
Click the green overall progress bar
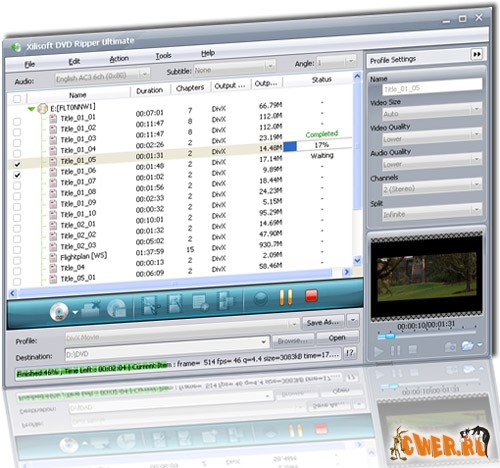pyautogui.click(x=92, y=371)
